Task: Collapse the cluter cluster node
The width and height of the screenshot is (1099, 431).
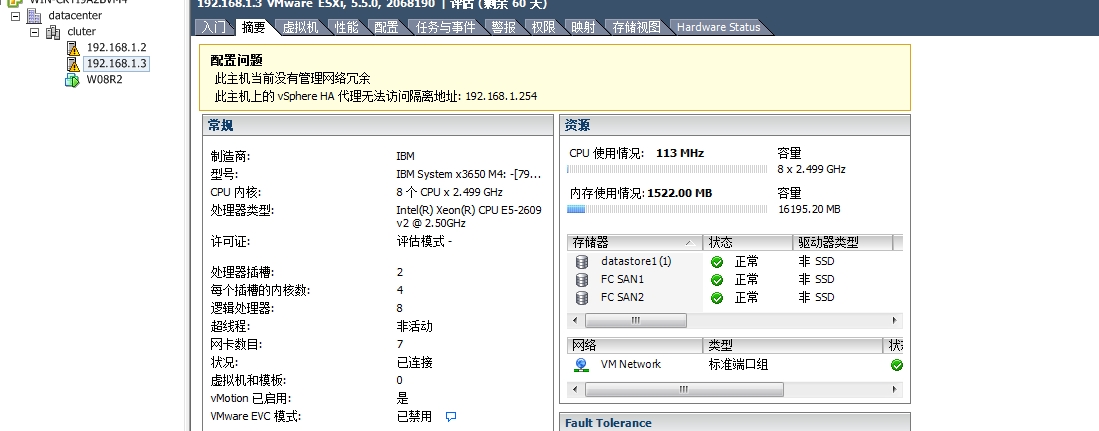Action: coord(34,32)
